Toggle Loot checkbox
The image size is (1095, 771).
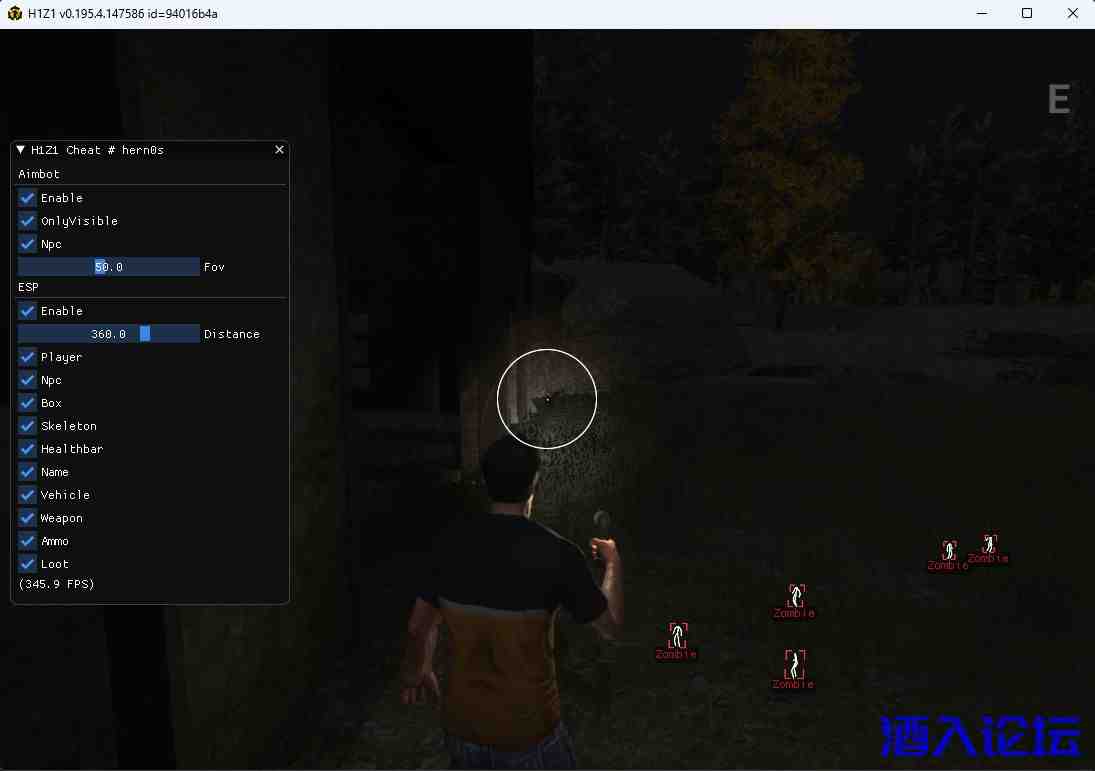(27, 564)
